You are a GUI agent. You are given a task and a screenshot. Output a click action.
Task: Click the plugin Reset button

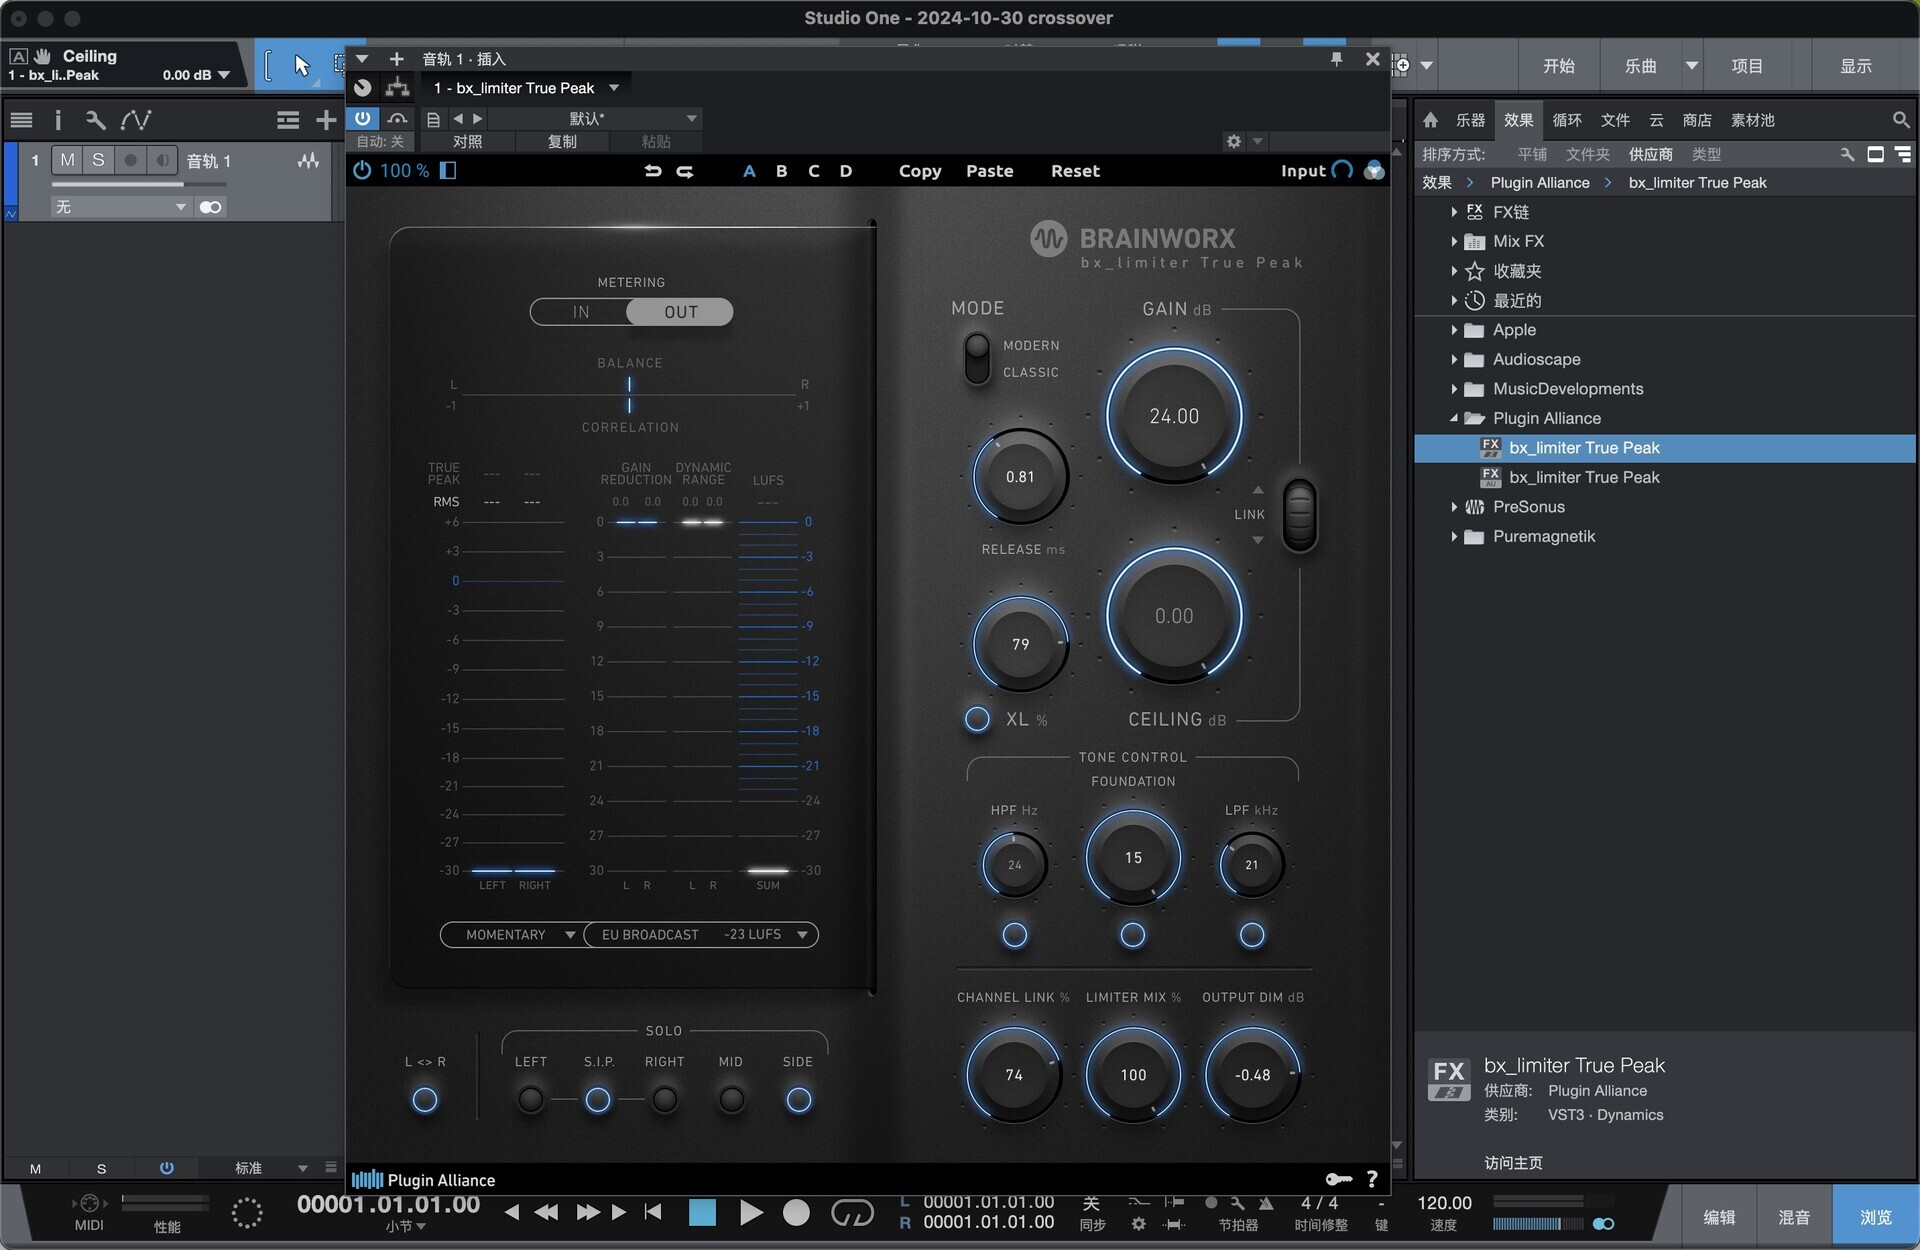point(1075,171)
